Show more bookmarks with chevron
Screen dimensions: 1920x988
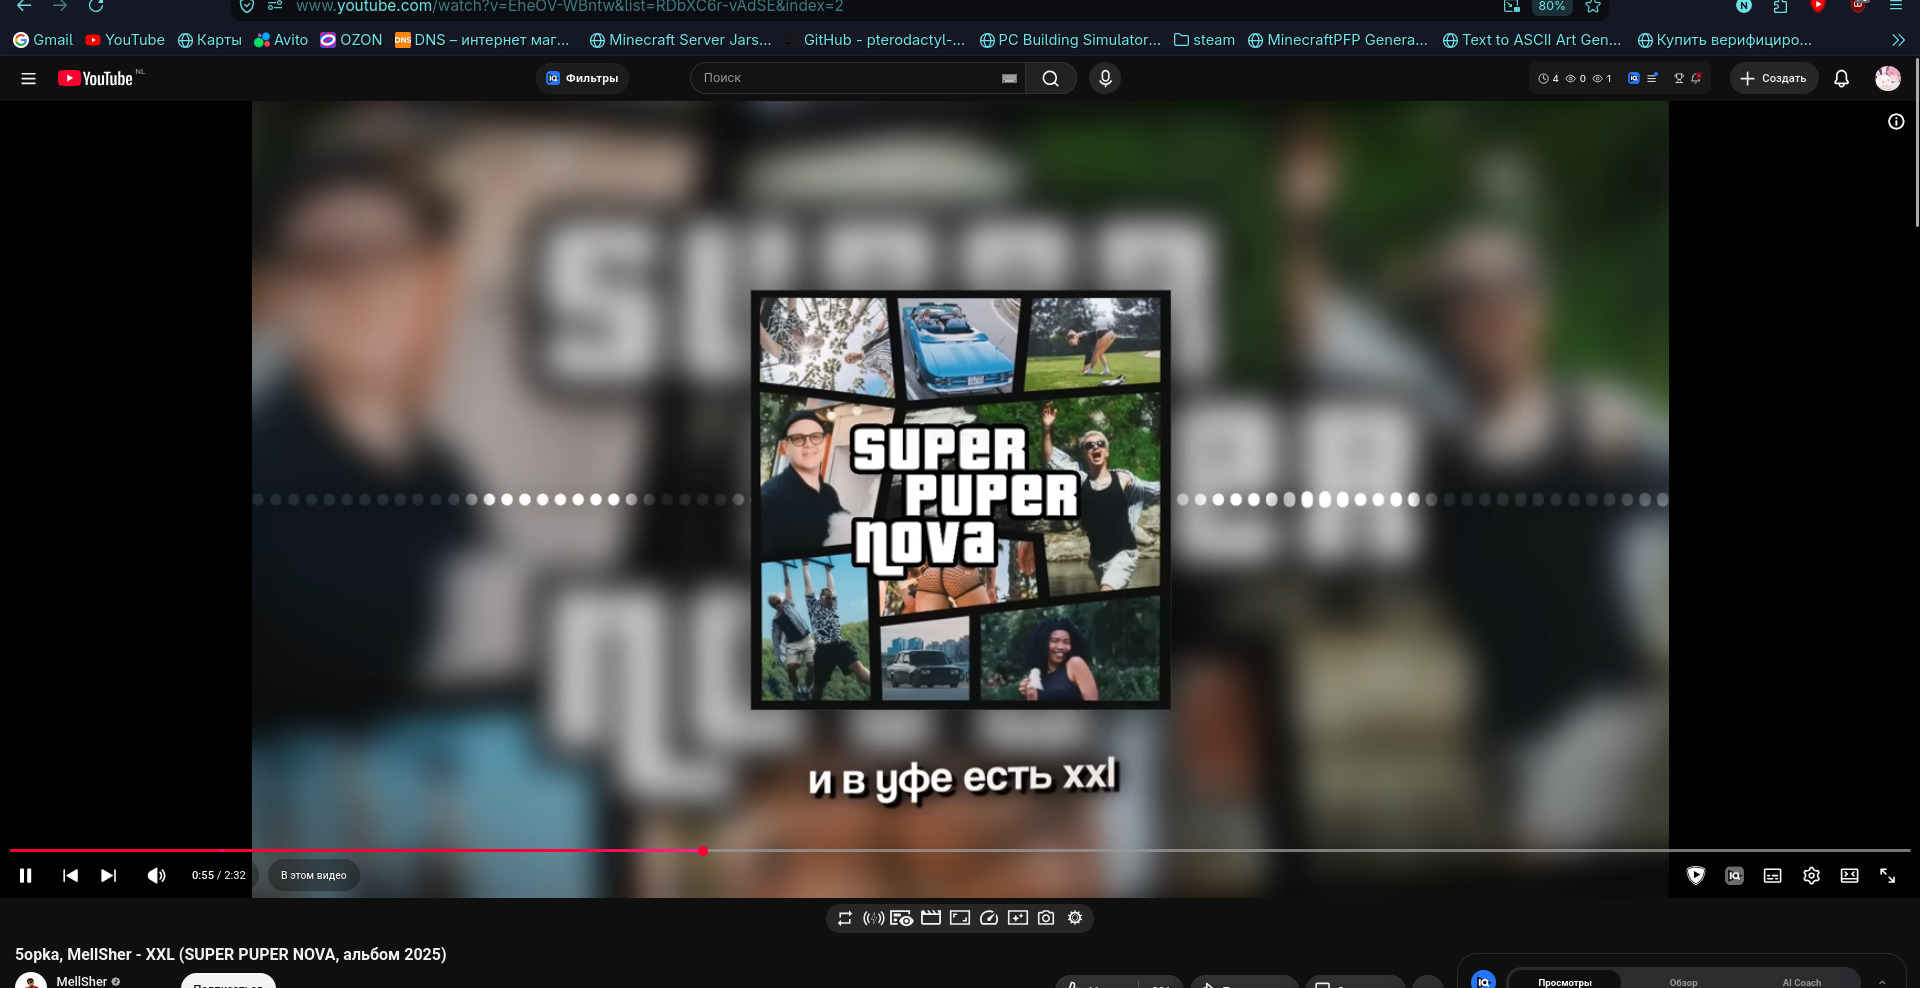click(1898, 40)
